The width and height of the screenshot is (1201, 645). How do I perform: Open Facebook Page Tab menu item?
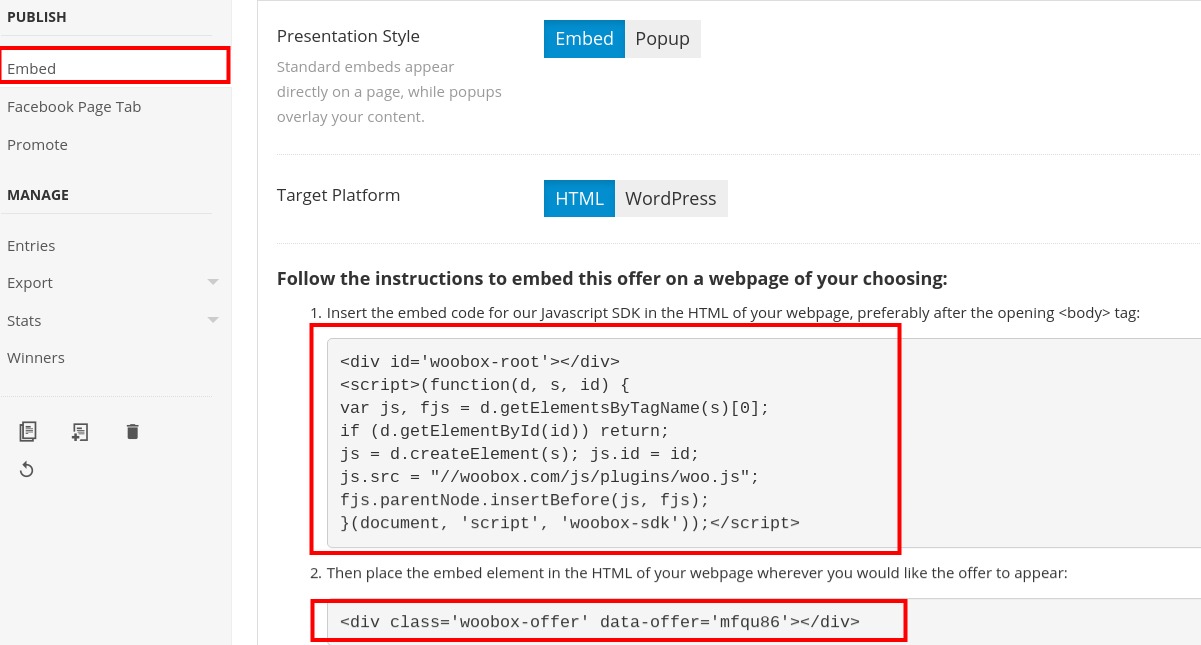pos(74,107)
